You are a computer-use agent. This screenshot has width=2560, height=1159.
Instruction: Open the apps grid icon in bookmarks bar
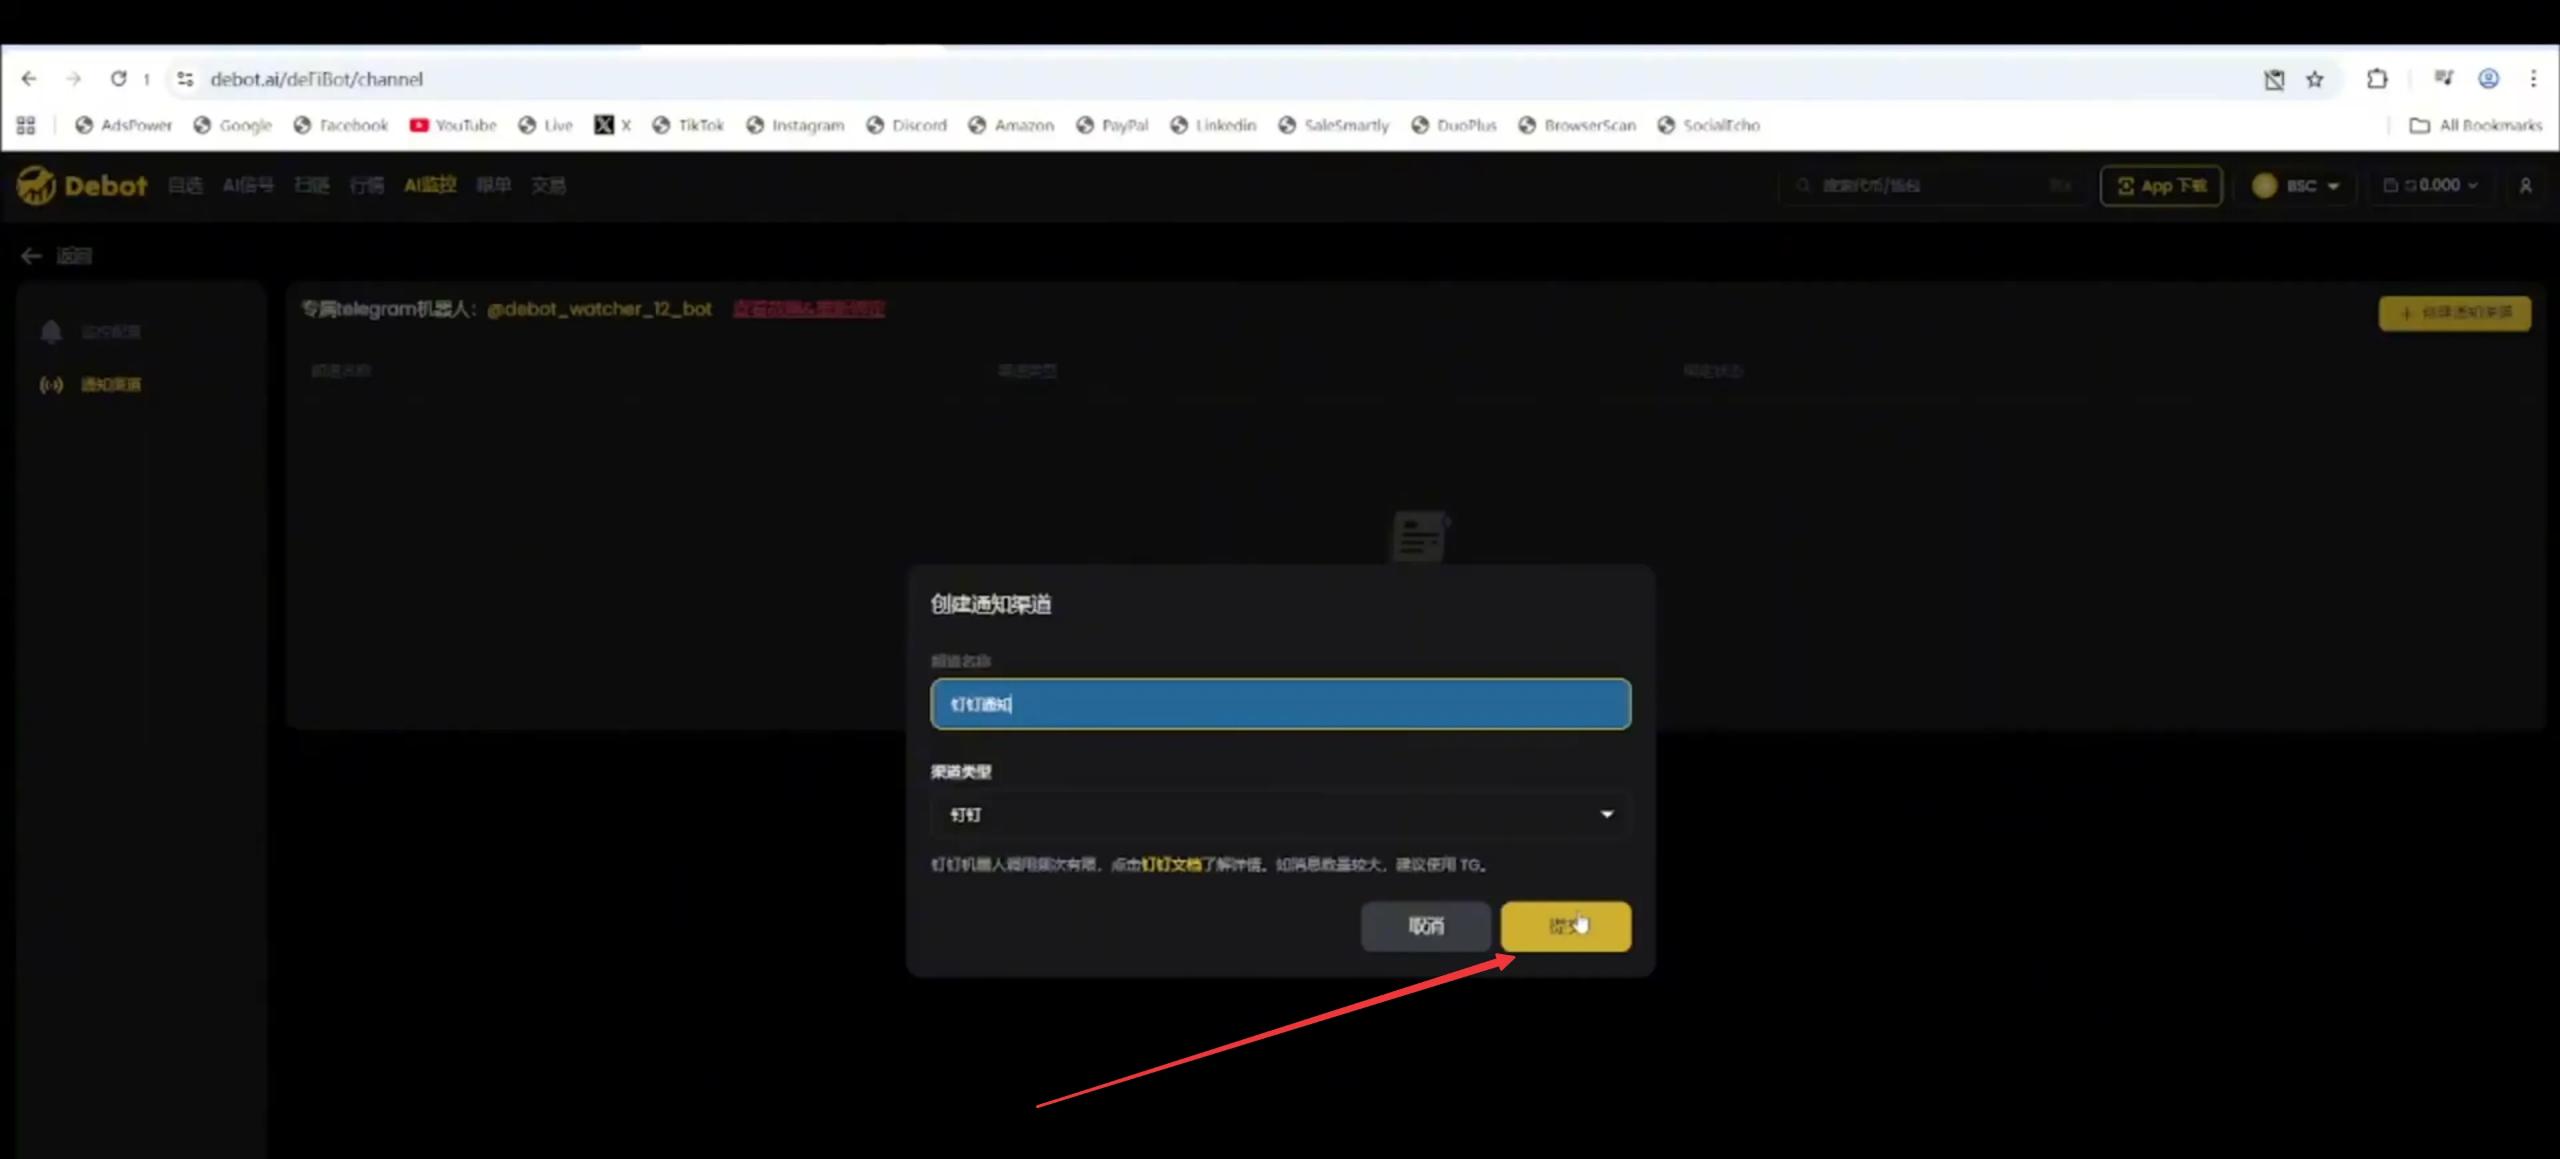click(x=26, y=125)
